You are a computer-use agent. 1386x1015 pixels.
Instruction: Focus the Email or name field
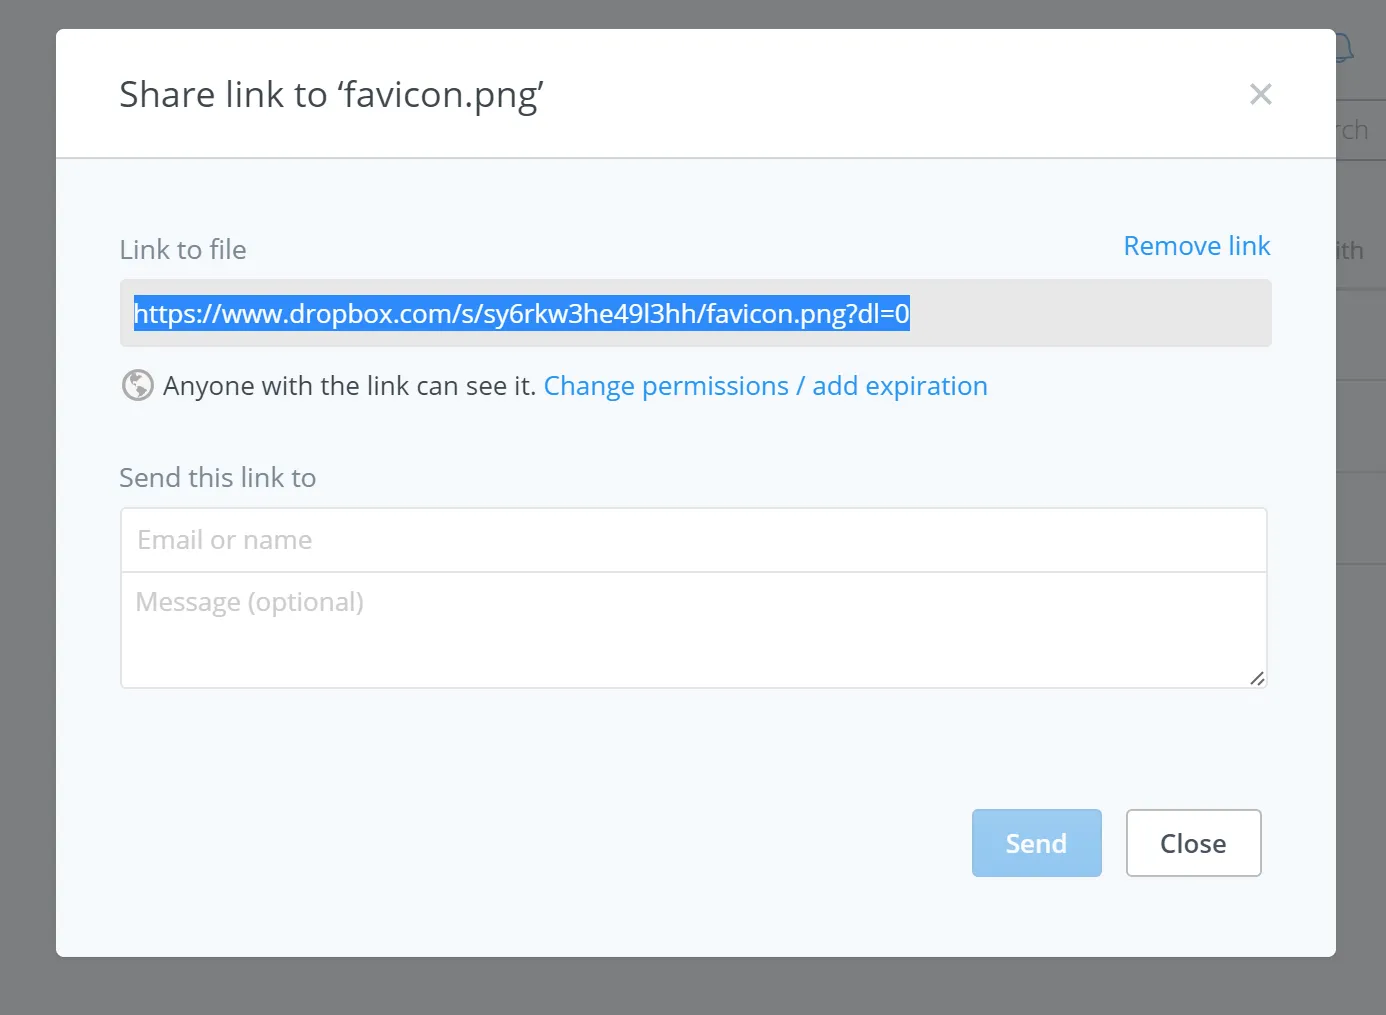pyautogui.click(x=693, y=540)
